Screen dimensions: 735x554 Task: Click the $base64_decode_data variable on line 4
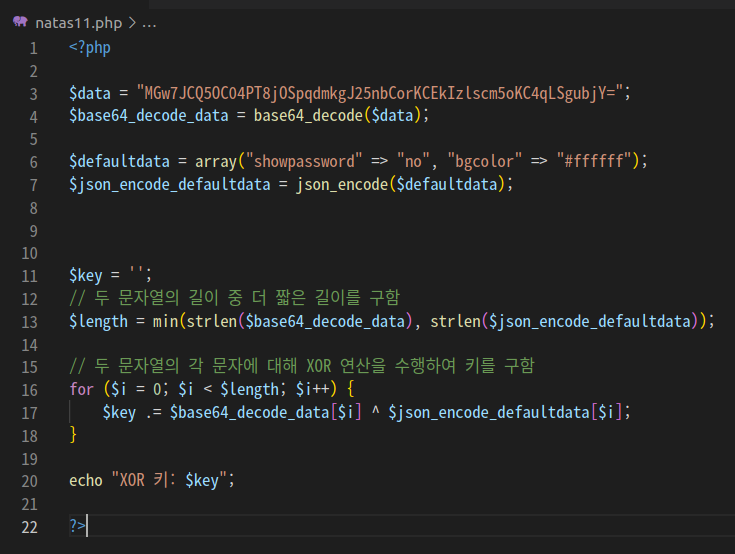pos(149,115)
